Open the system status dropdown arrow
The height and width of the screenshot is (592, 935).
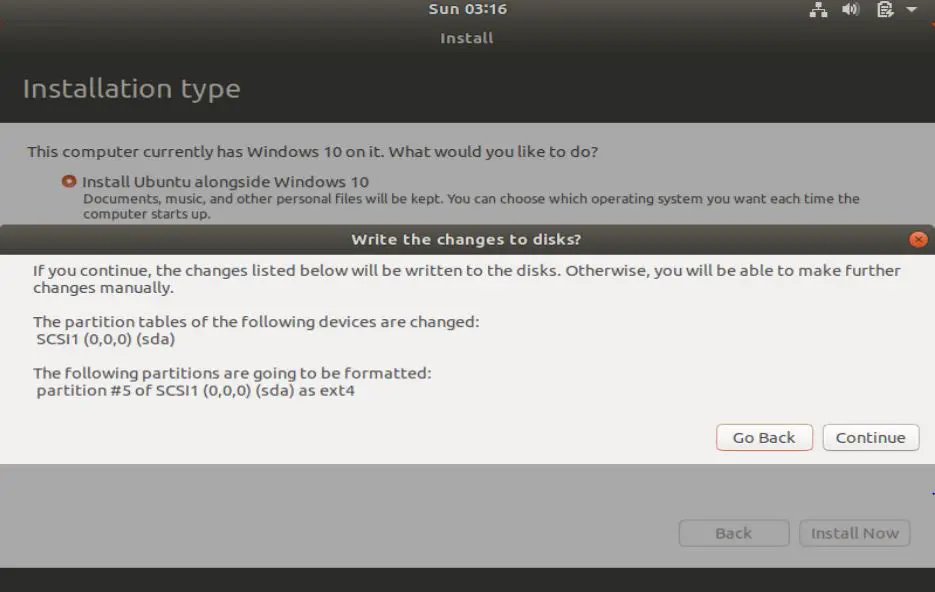pos(913,10)
